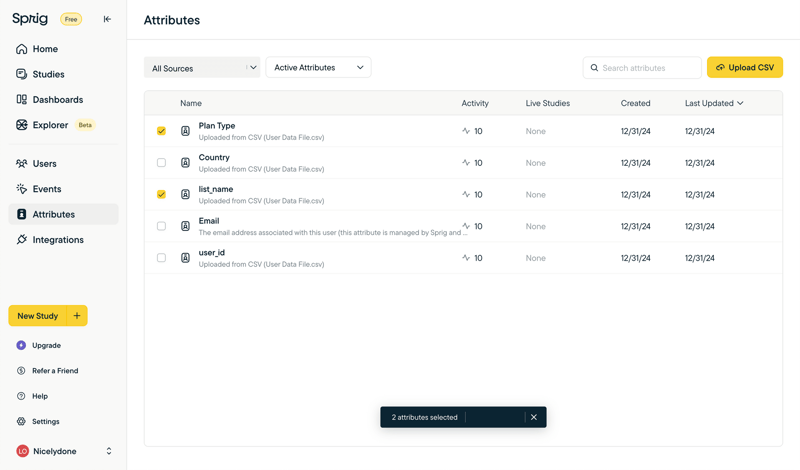Click the Events cursor icon

tap(21, 189)
